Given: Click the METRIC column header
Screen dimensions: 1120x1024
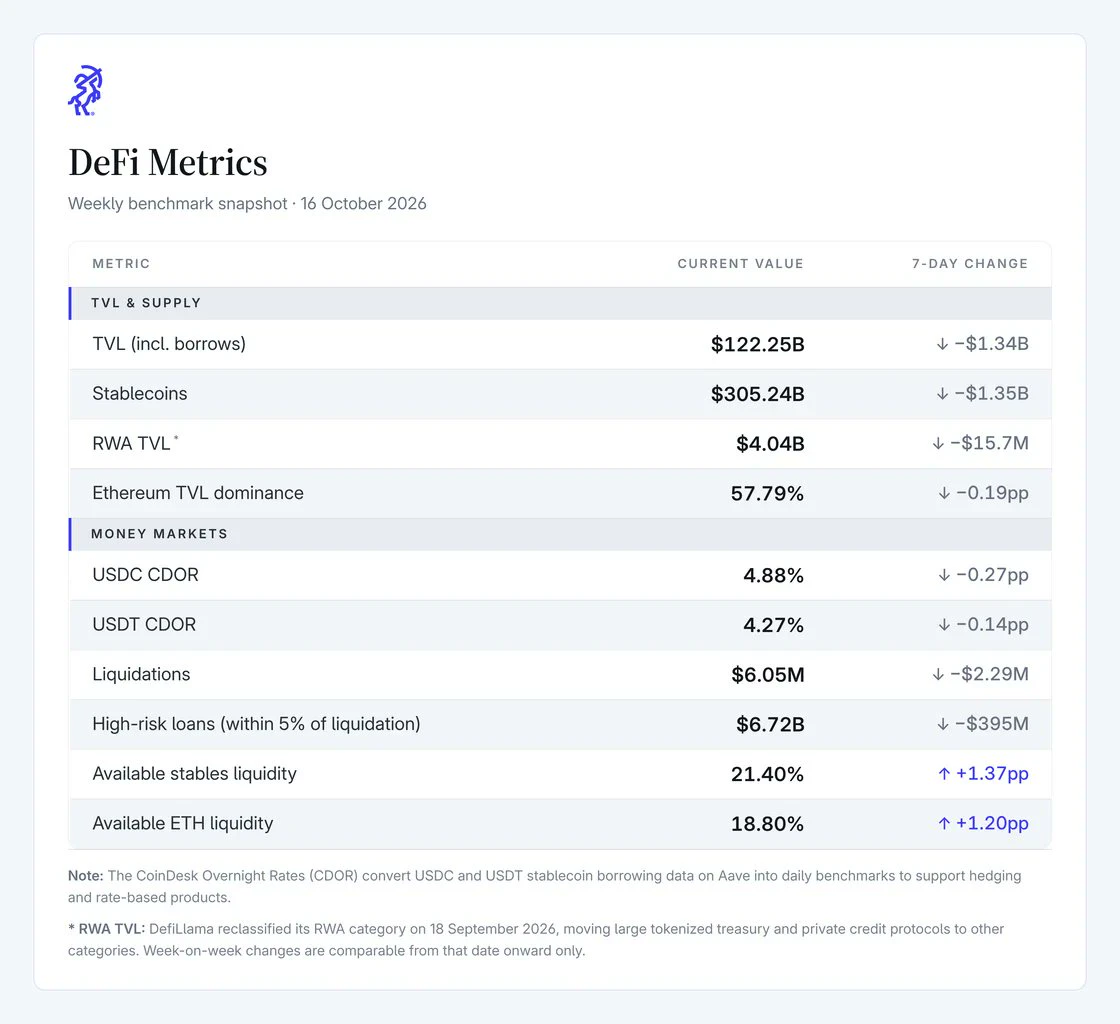Looking at the screenshot, I should tap(121, 263).
